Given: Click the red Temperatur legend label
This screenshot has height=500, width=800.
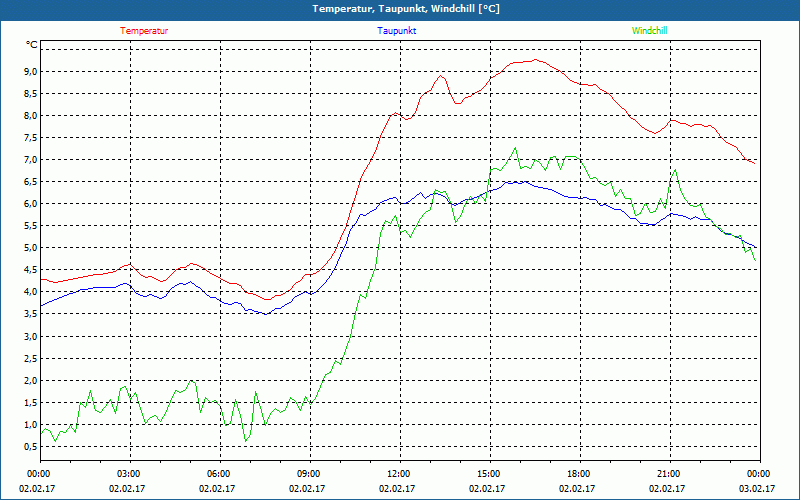Looking at the screenshot, I should point(144,31).
